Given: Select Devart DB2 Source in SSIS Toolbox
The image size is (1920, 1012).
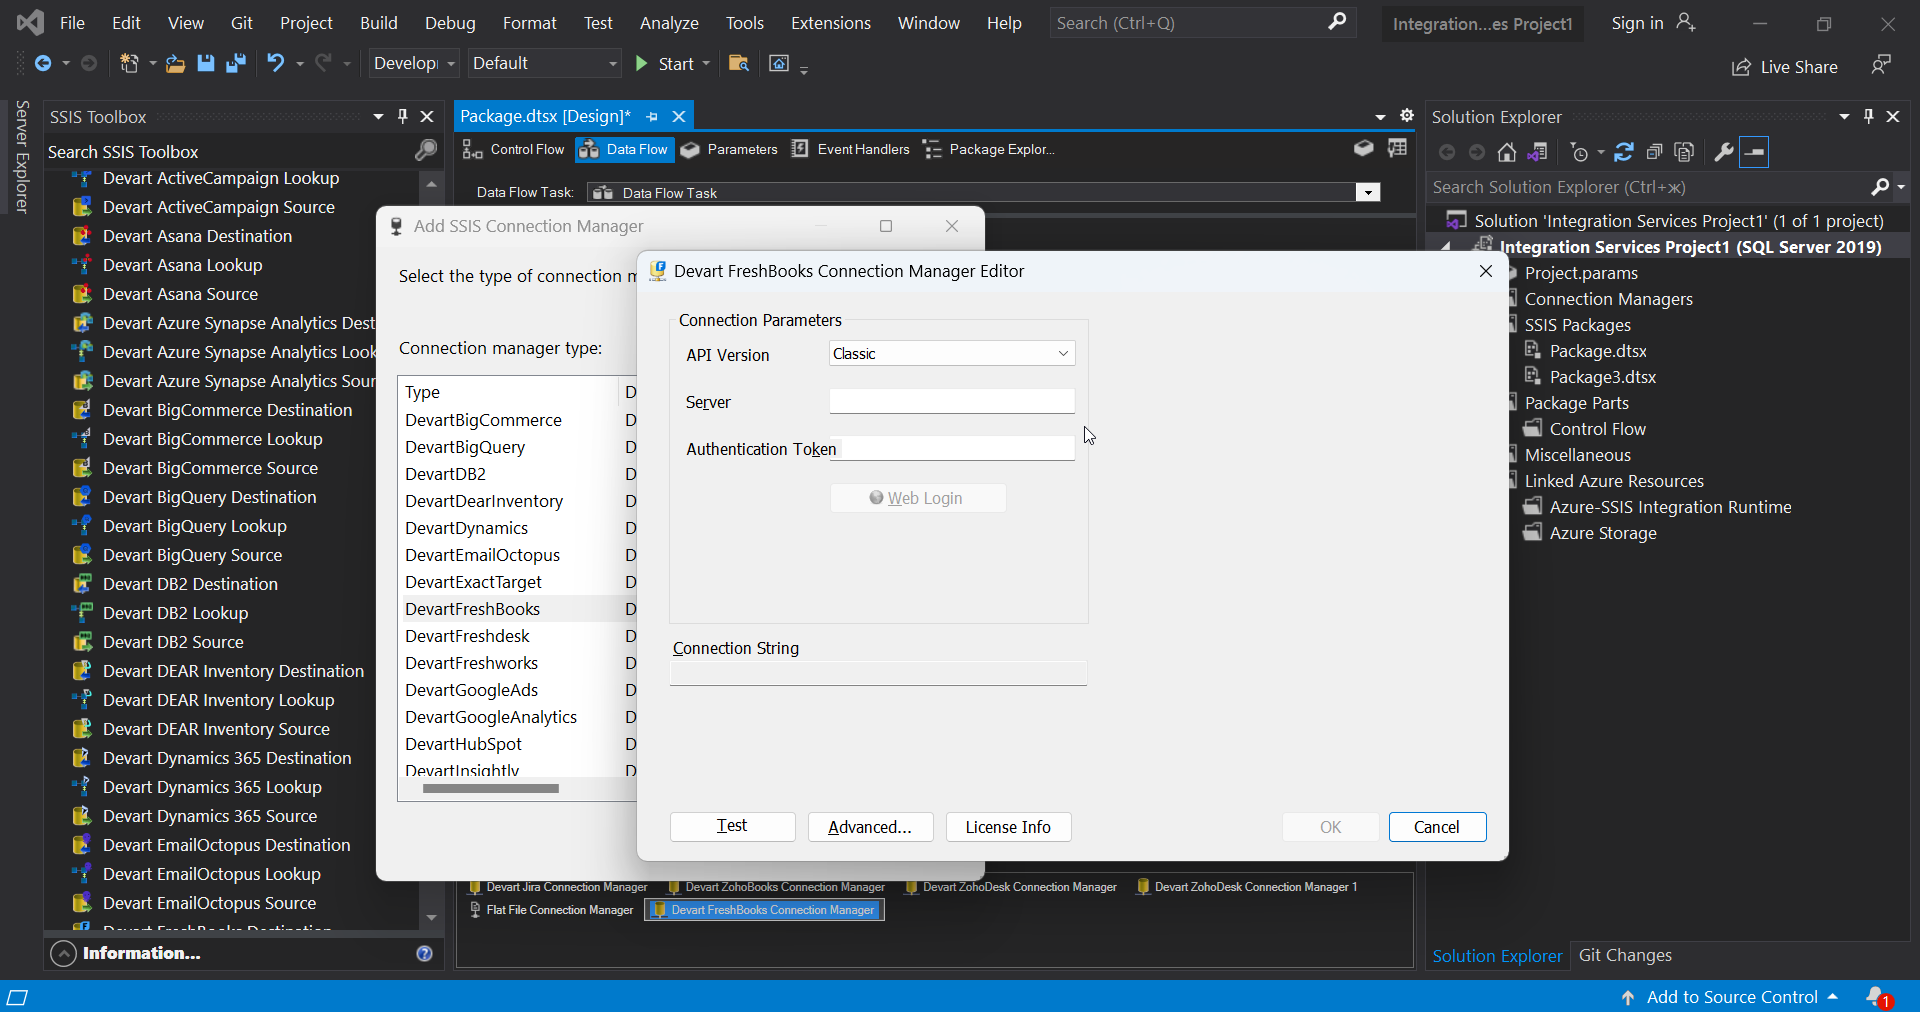Looking at the screenshot, I should [173, 642].
